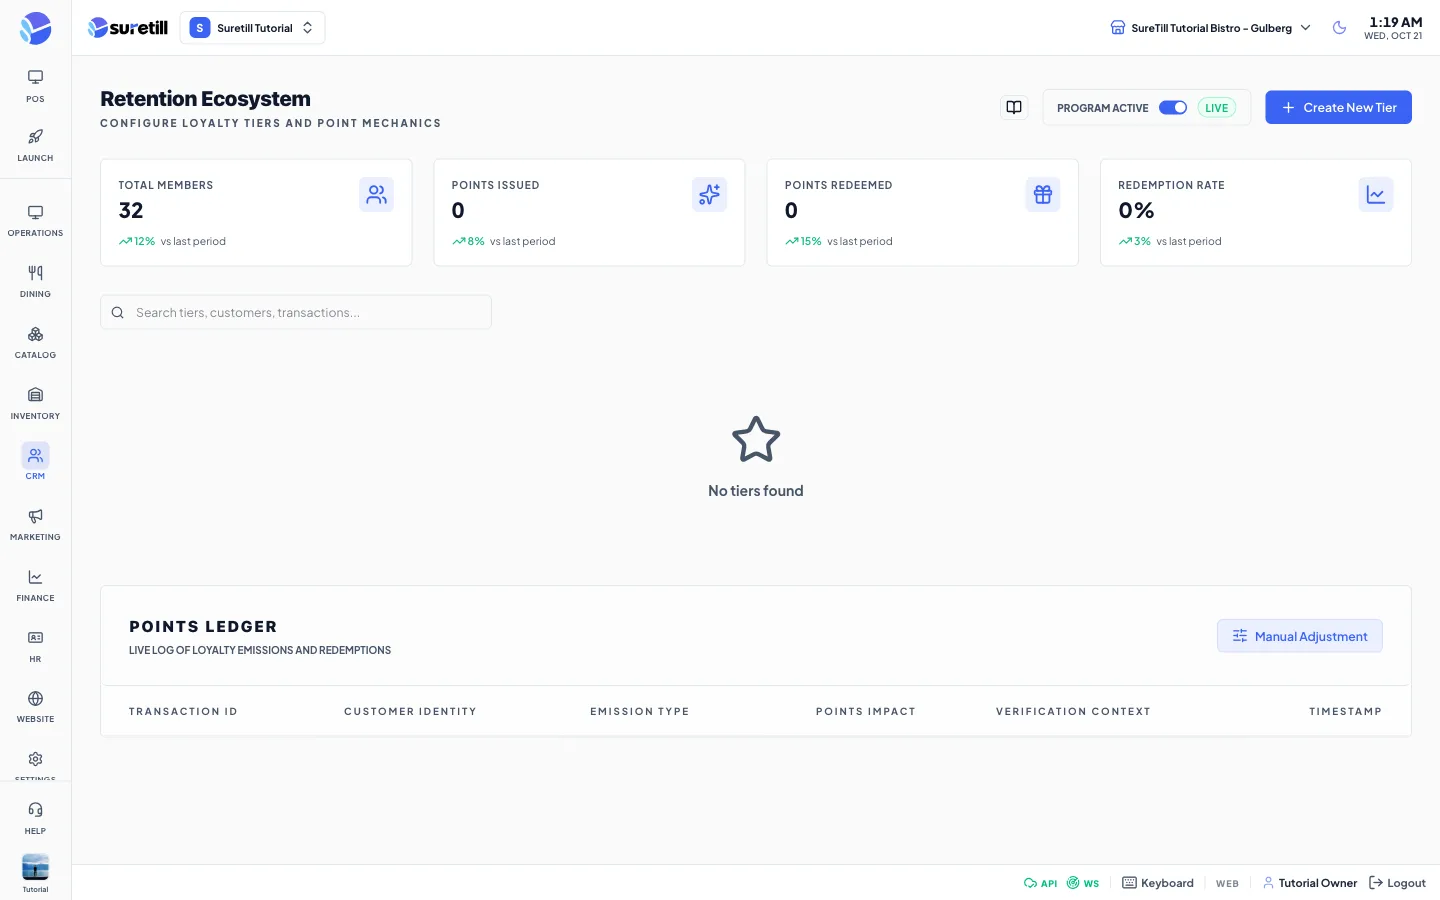Click the WEB label in footer
Viewport: 1440px width, 900px height.
click(1227, 884)
